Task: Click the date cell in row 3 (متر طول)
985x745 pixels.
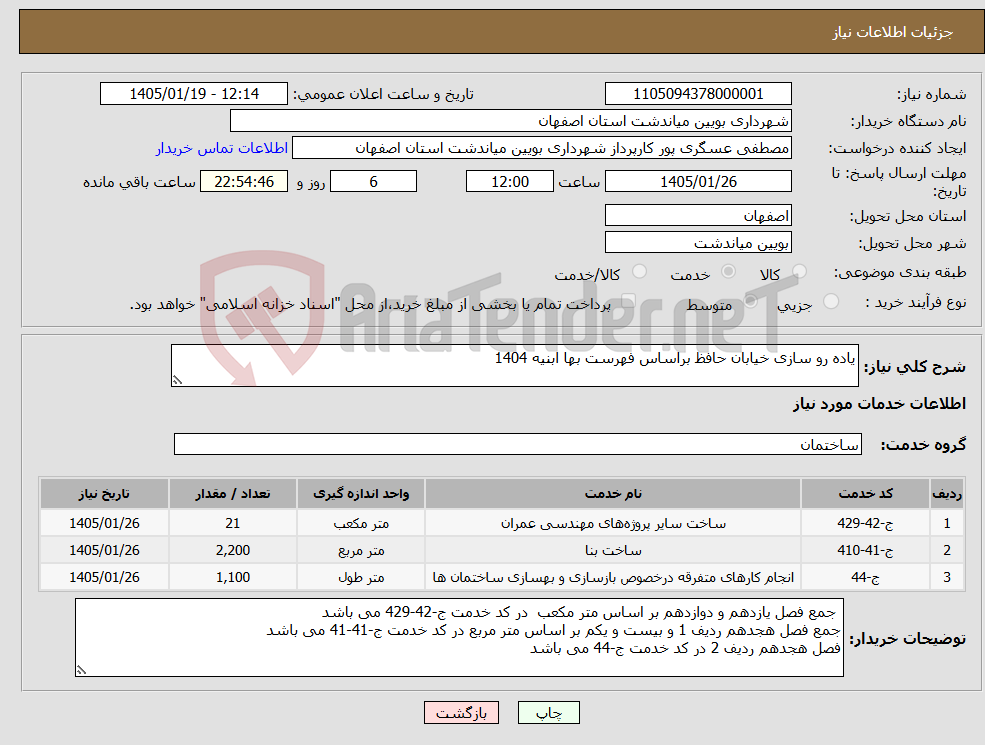Action: [x=104, y=577]
